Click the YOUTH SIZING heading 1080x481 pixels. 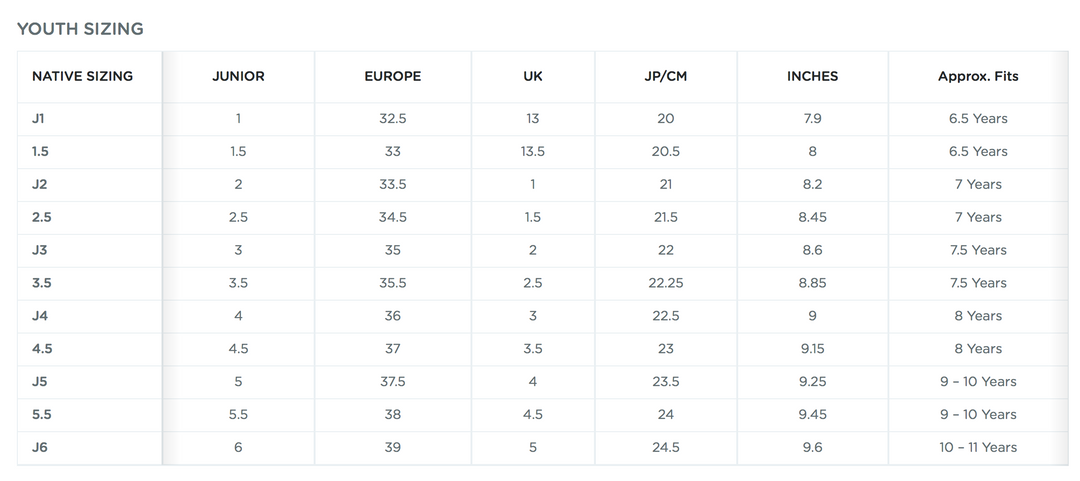80,29
